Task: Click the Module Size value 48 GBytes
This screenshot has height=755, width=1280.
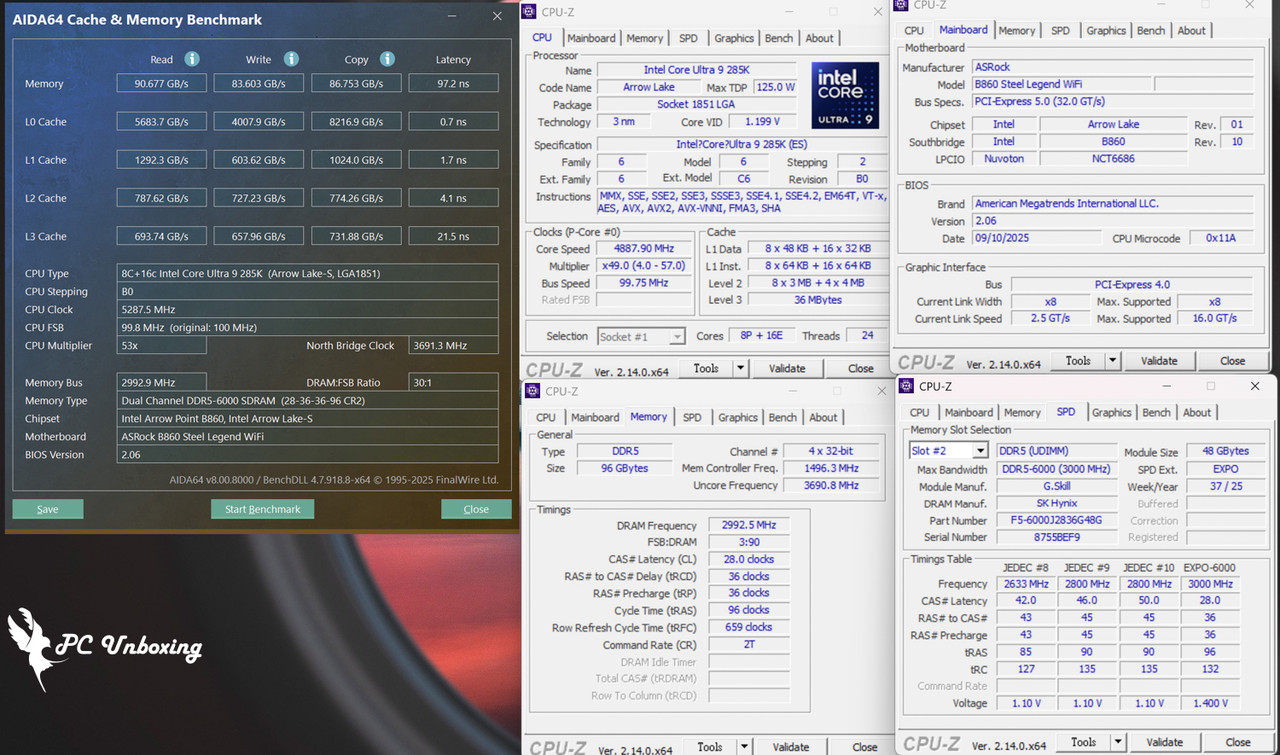Action: [1225, 451]
